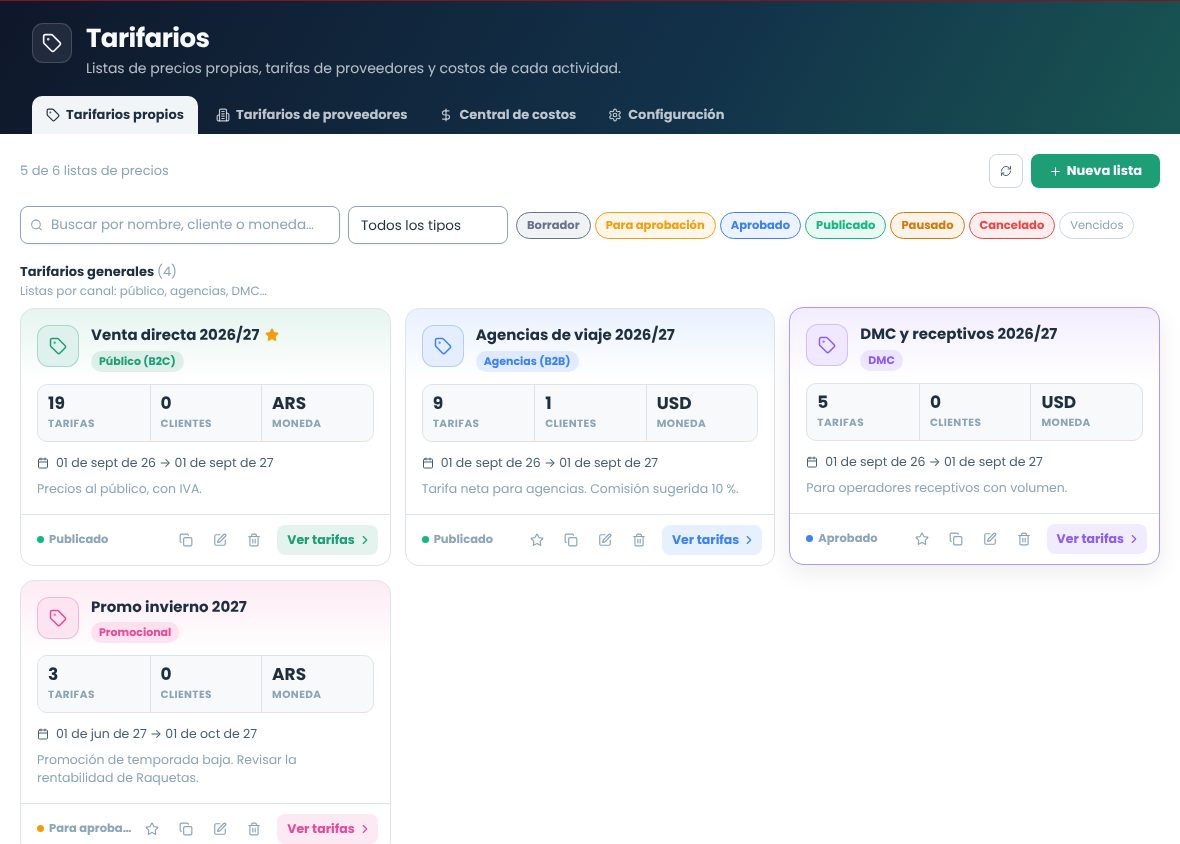Delete the DMC y receptivos 2026/27 list
Image resolution: width=1180 pixels, height=844 pixels.
[1024, 539]
